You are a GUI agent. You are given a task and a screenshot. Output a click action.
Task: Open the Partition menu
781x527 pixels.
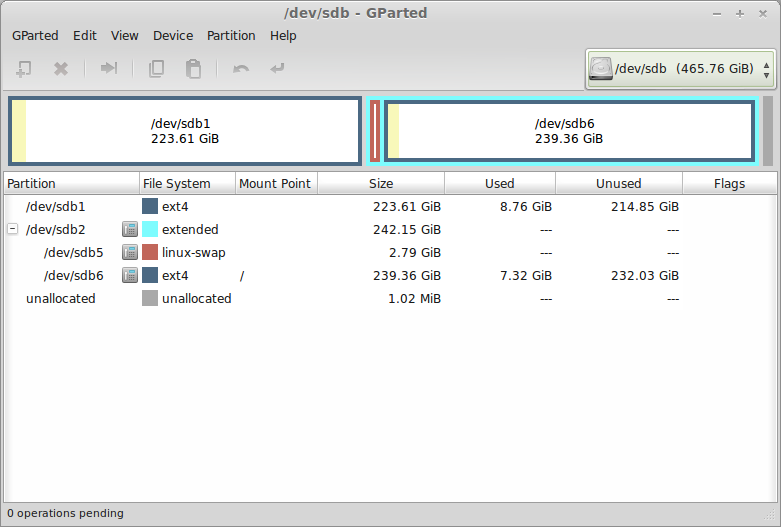click(231, 35)
